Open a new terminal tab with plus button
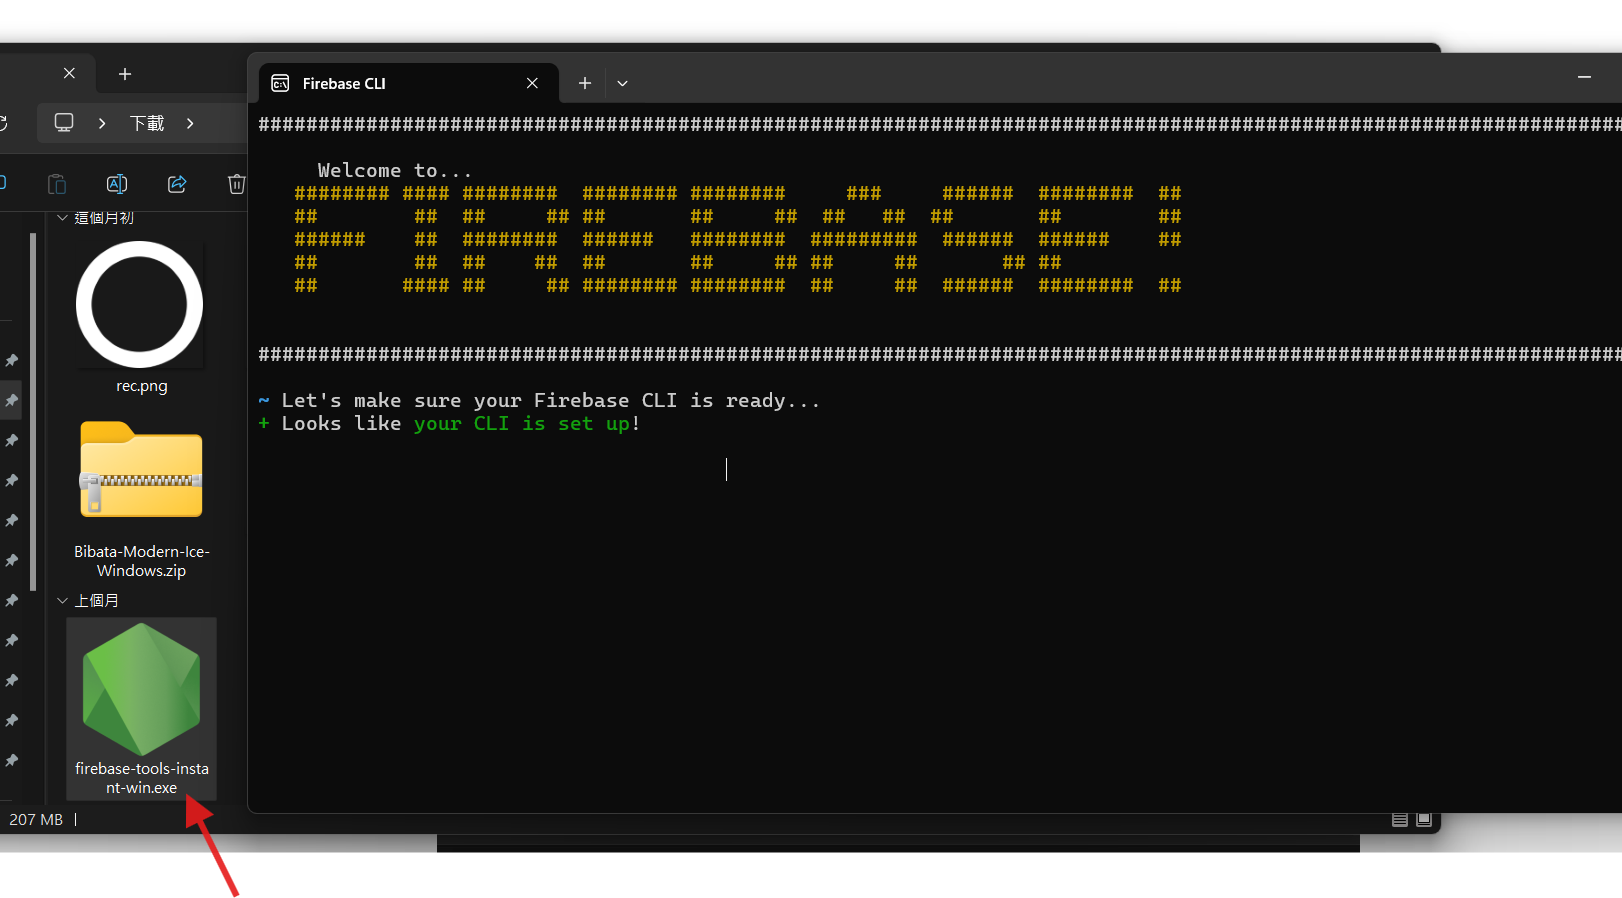This screenshot has width=1622, height=898. (585, 83)
